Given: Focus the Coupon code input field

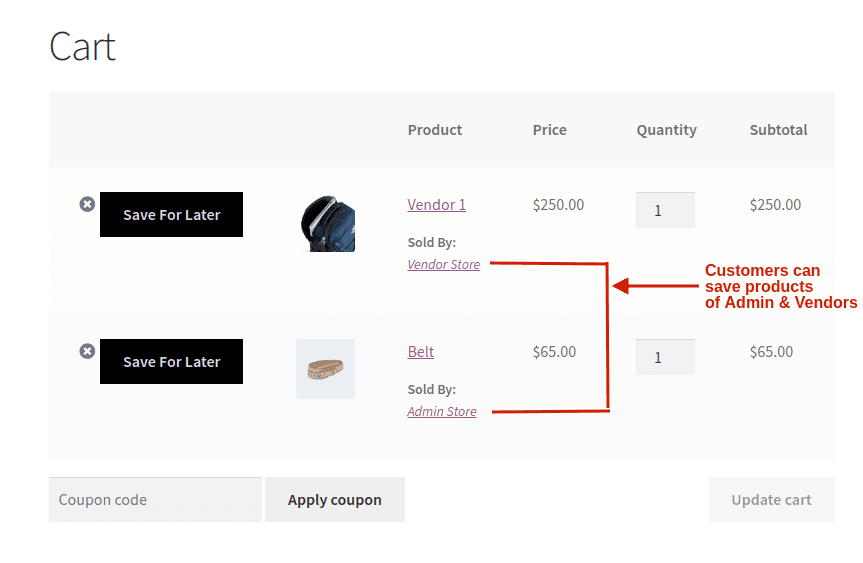Looking at the screenshot, I should click(x=155, y=500).
